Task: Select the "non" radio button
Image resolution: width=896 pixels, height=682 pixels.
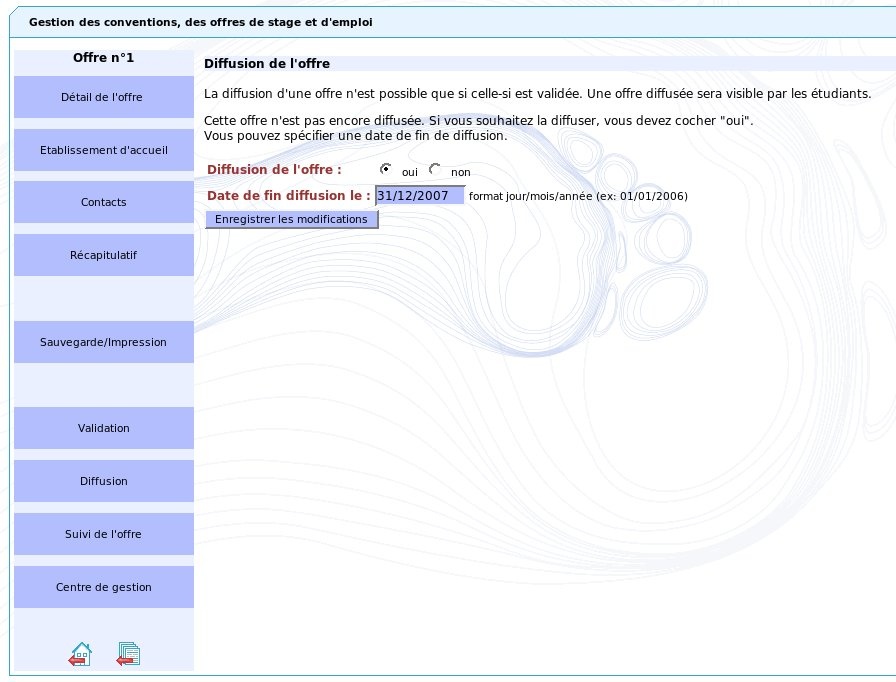Action: click(435, 169)
